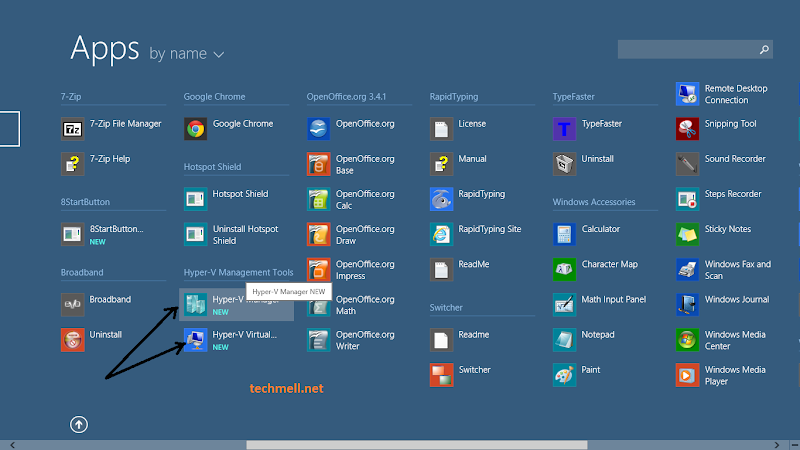Open the Windows Media Center icon
The width and height of the screenshot is (800, 450).
point(687,340)
